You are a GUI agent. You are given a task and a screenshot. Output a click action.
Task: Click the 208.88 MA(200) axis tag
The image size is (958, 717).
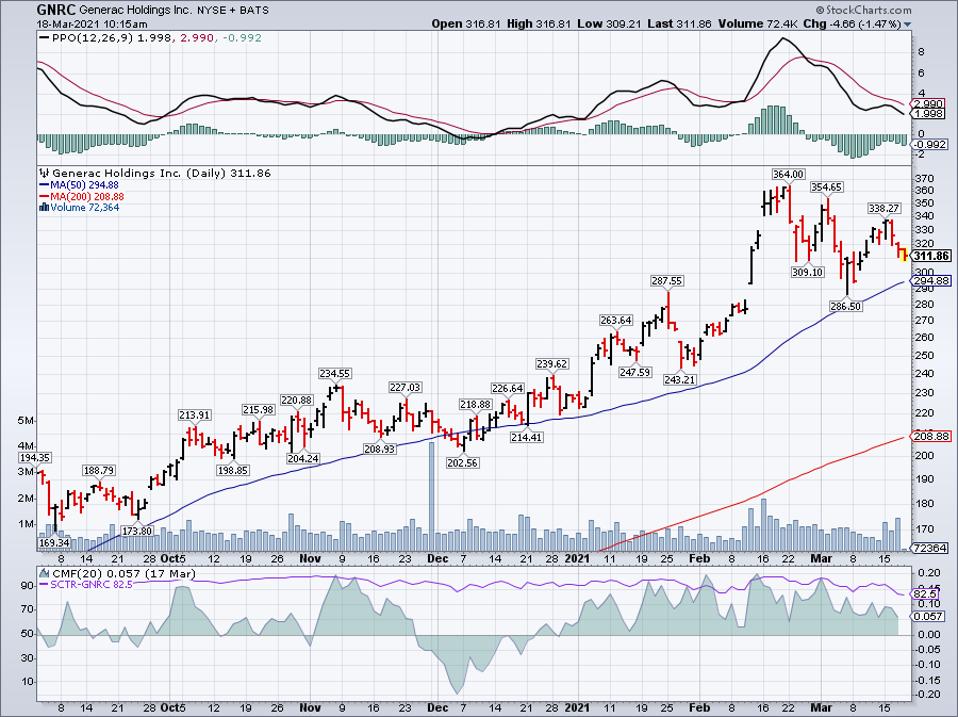tap(932, 436)
